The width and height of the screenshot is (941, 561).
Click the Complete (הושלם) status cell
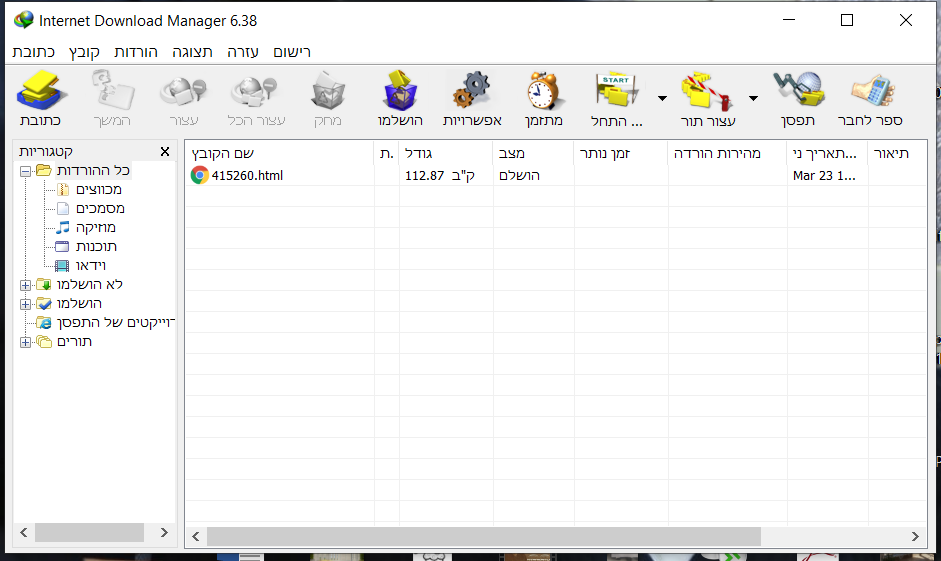[519, 176]
